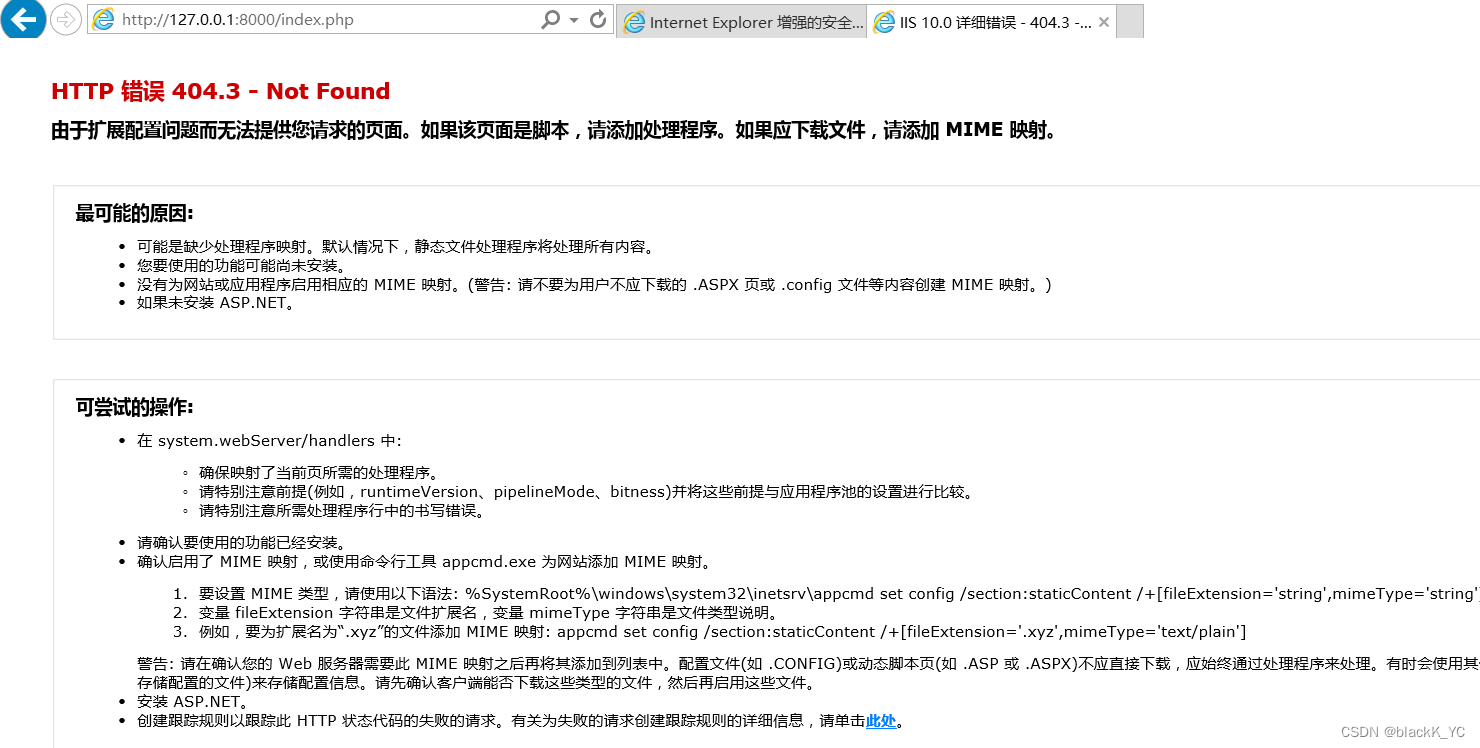This screenshot has height=748, width=1480.
Task: Click the appcmd .xyz MIME mapping example line
Action: pyautogui.click(x=723, y=632)
